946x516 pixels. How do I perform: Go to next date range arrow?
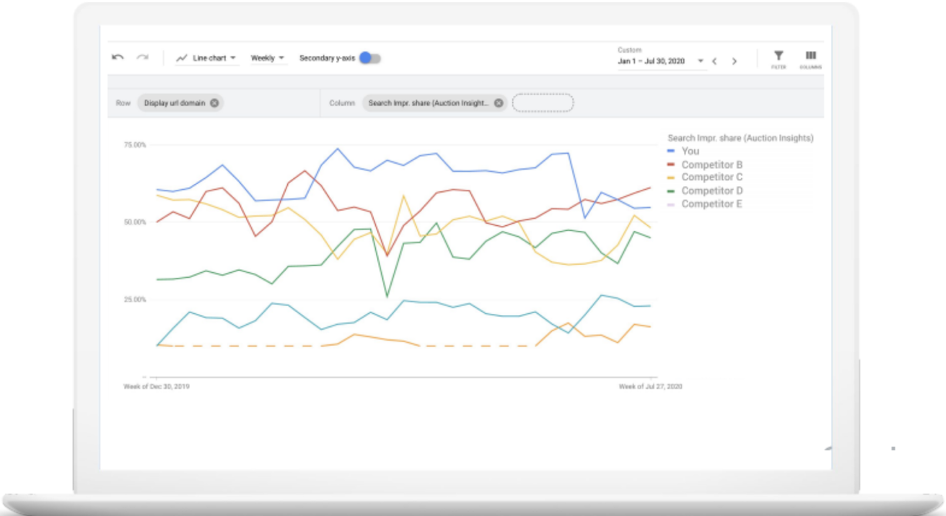click(734, 61)
